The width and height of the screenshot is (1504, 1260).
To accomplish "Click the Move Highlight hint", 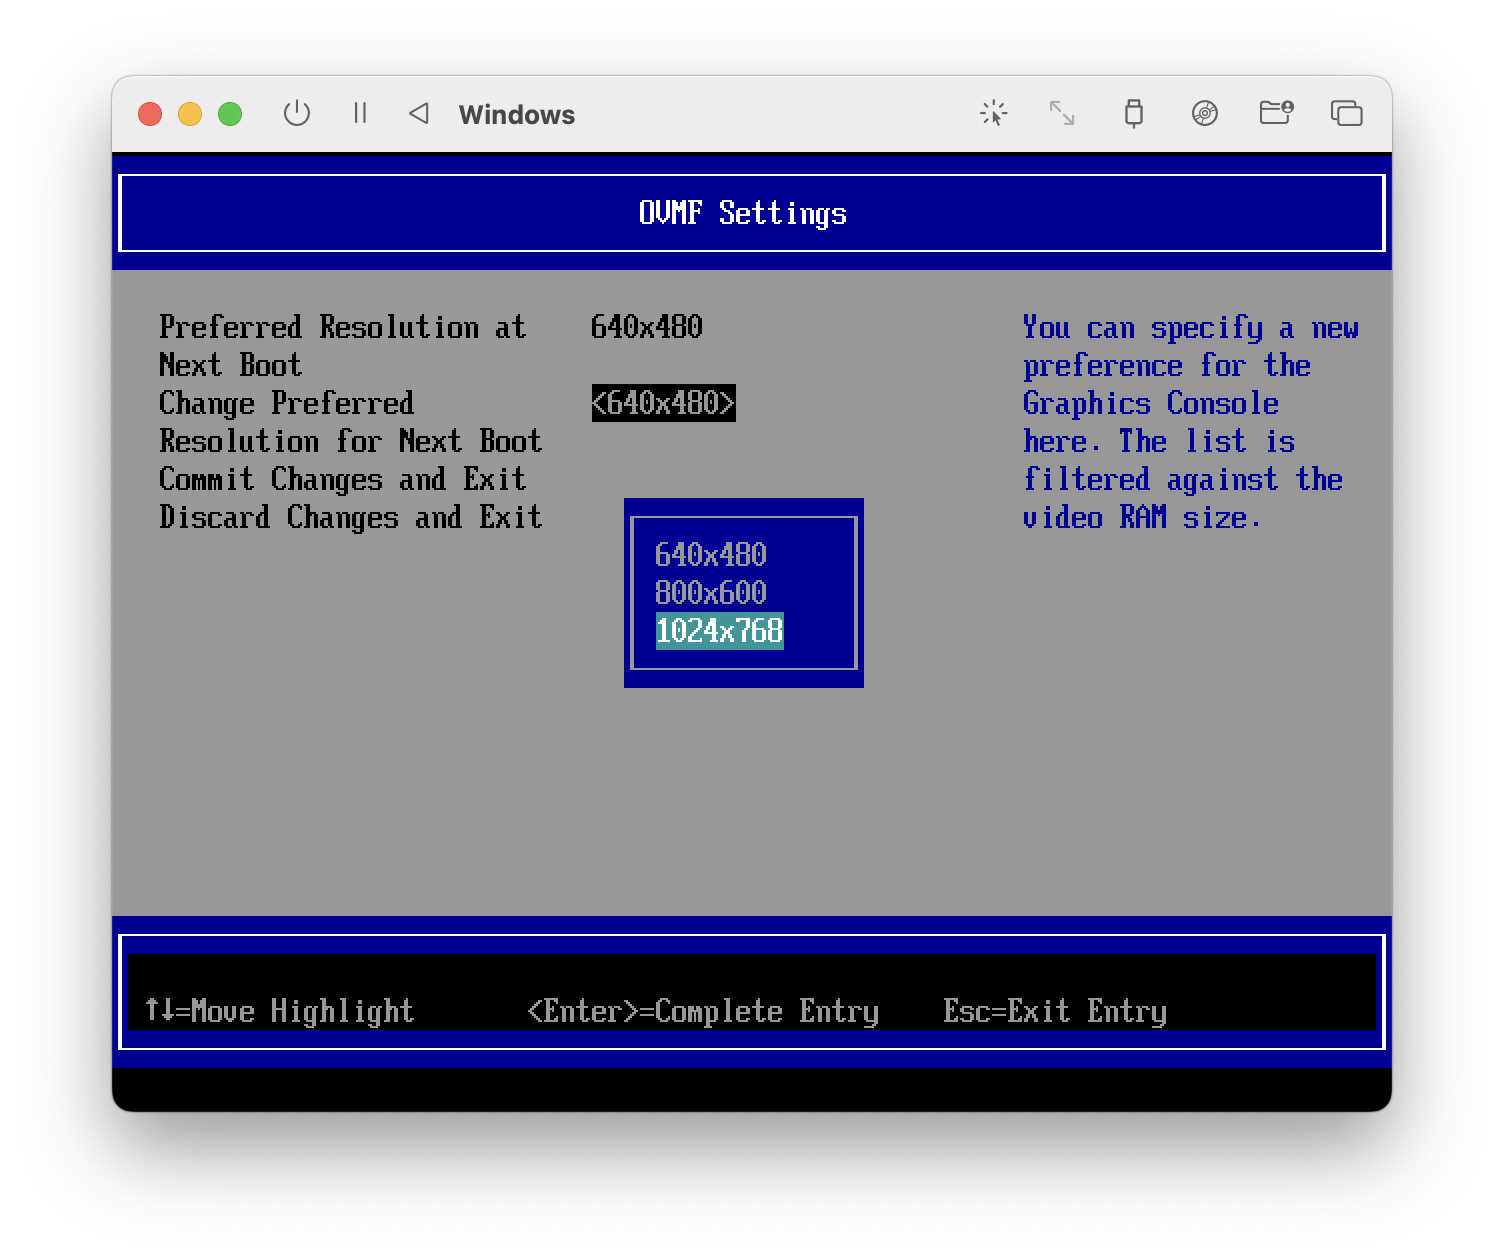I will pyautogui.click(x=279, y=1011).
